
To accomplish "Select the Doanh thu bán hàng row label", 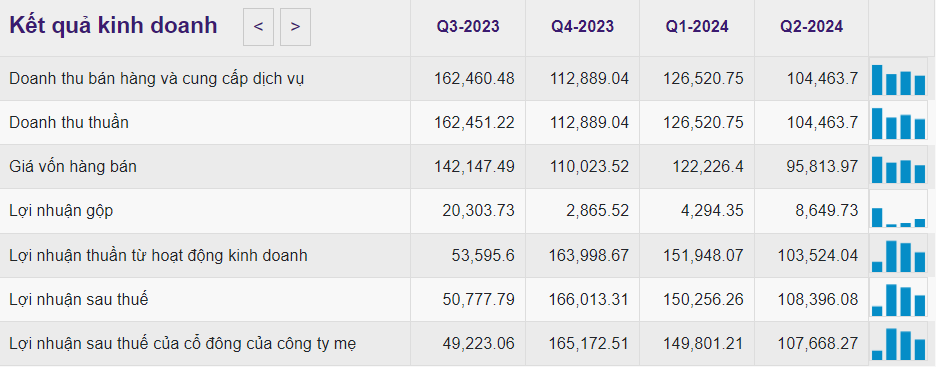I will (157, 79).
